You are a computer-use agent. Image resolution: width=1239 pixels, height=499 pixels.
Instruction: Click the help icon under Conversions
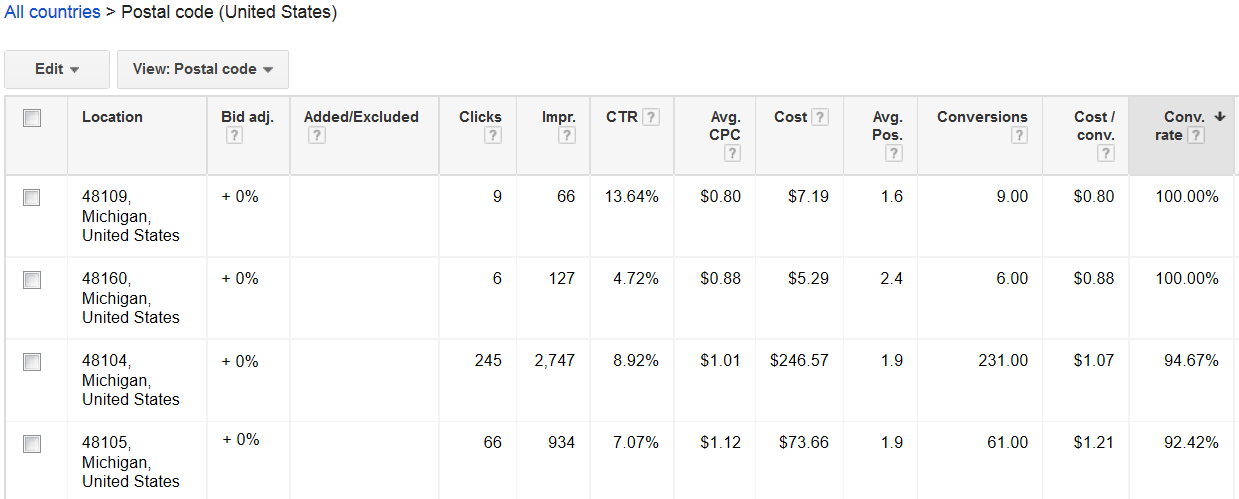click(x=1018, y=135)
